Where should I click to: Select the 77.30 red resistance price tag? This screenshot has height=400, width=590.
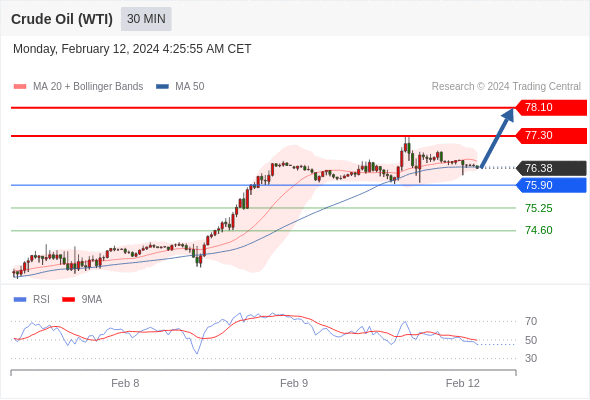pyautogui.click(x=551, y=135)
